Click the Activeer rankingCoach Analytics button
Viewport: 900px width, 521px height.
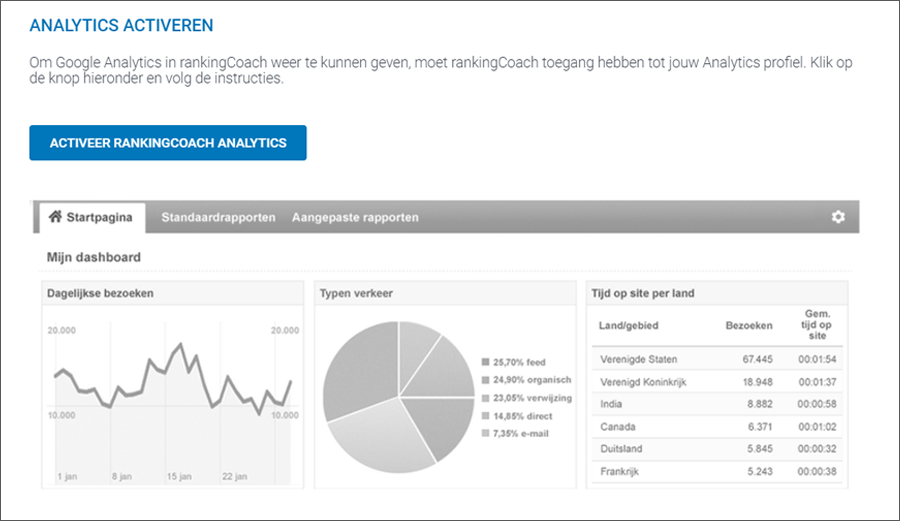pos(168,143)
